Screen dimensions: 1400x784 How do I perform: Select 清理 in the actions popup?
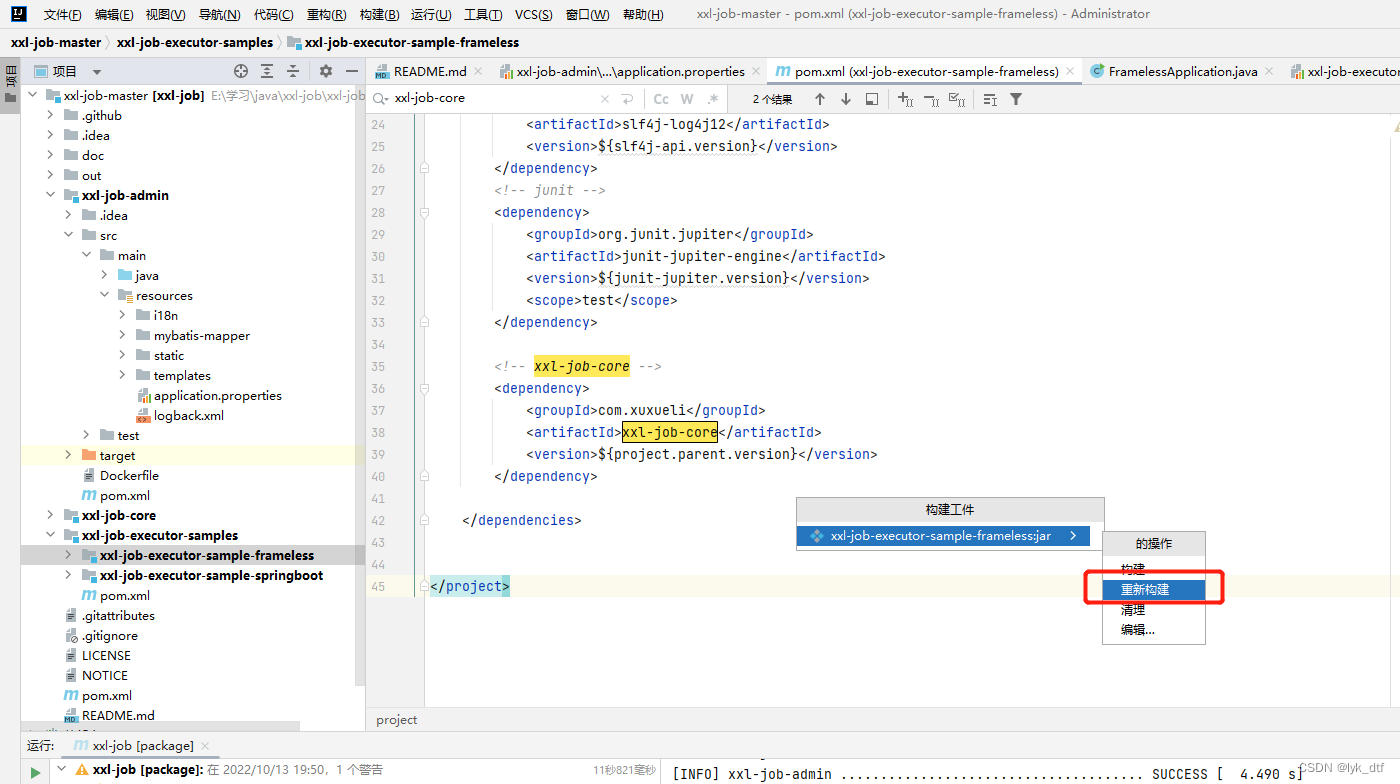1154,609
